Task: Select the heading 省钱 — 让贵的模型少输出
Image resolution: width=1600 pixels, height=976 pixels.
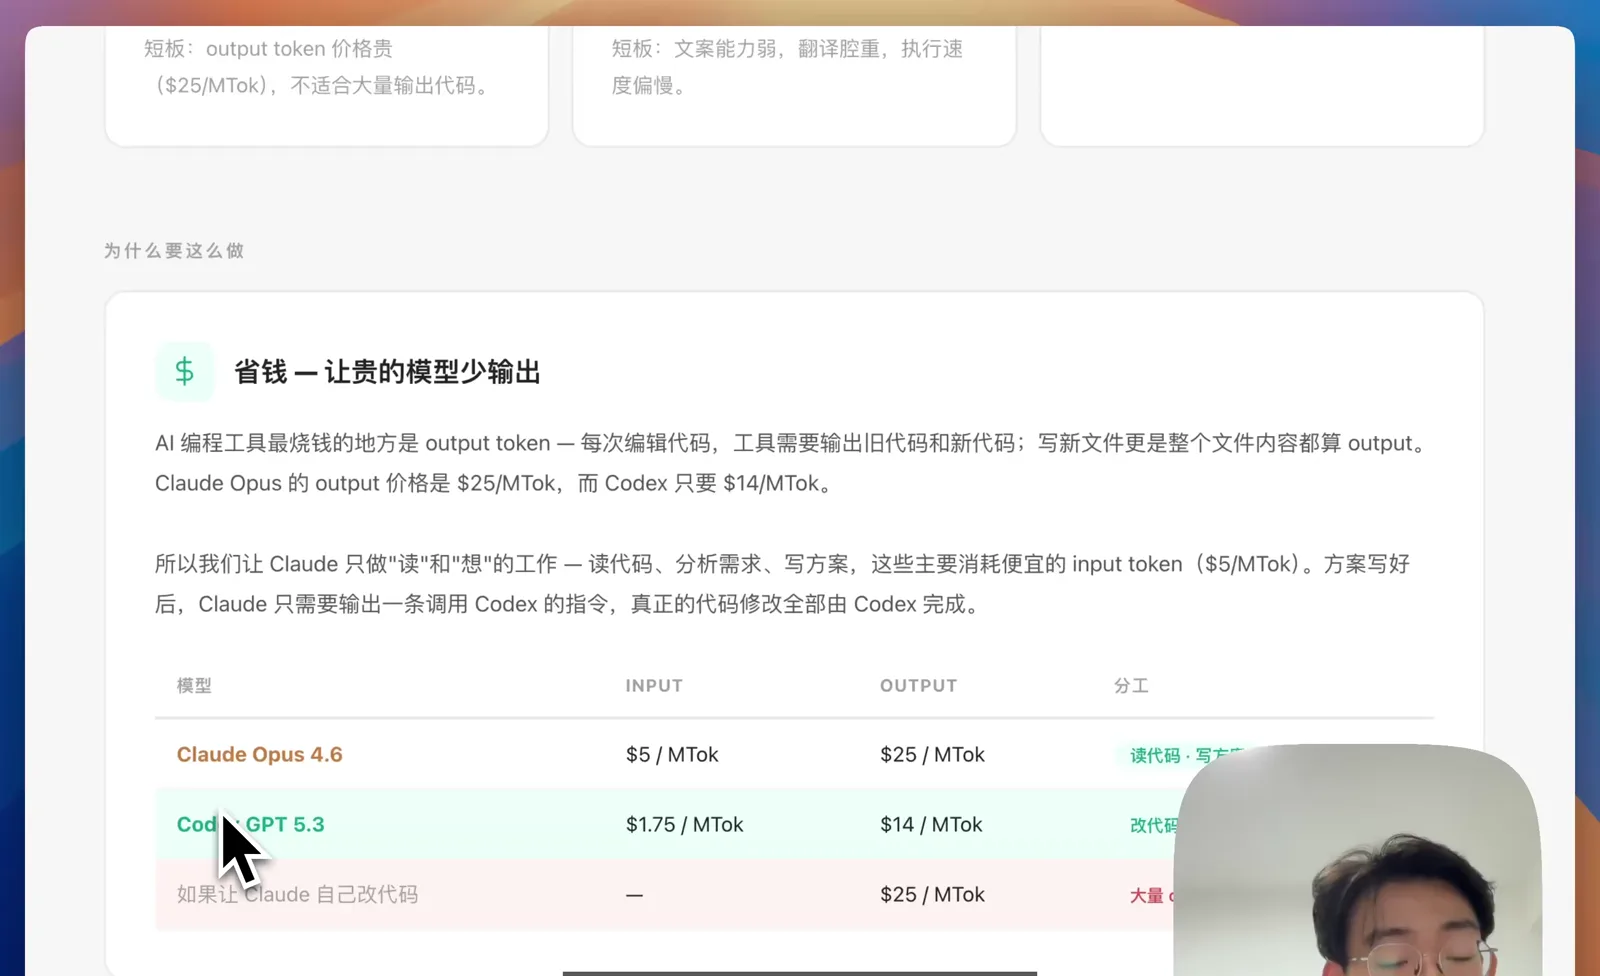Action: [387, 372]
